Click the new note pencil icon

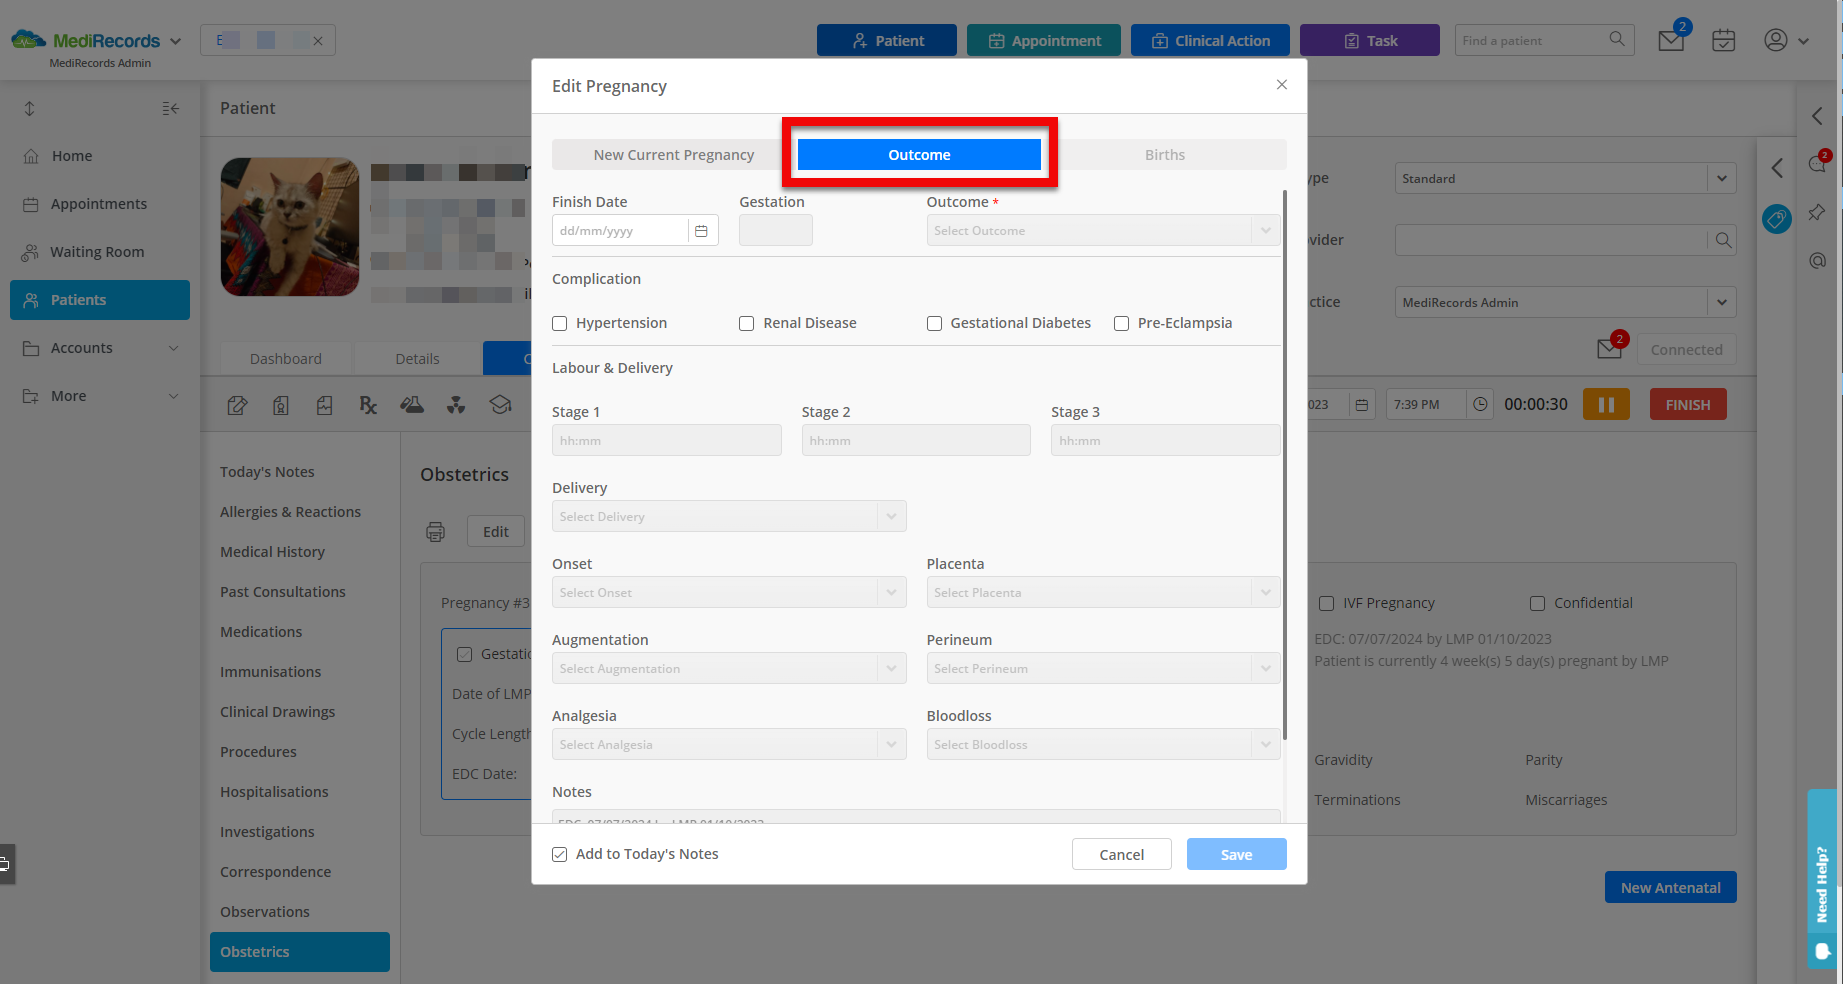(x=237, y=405)
